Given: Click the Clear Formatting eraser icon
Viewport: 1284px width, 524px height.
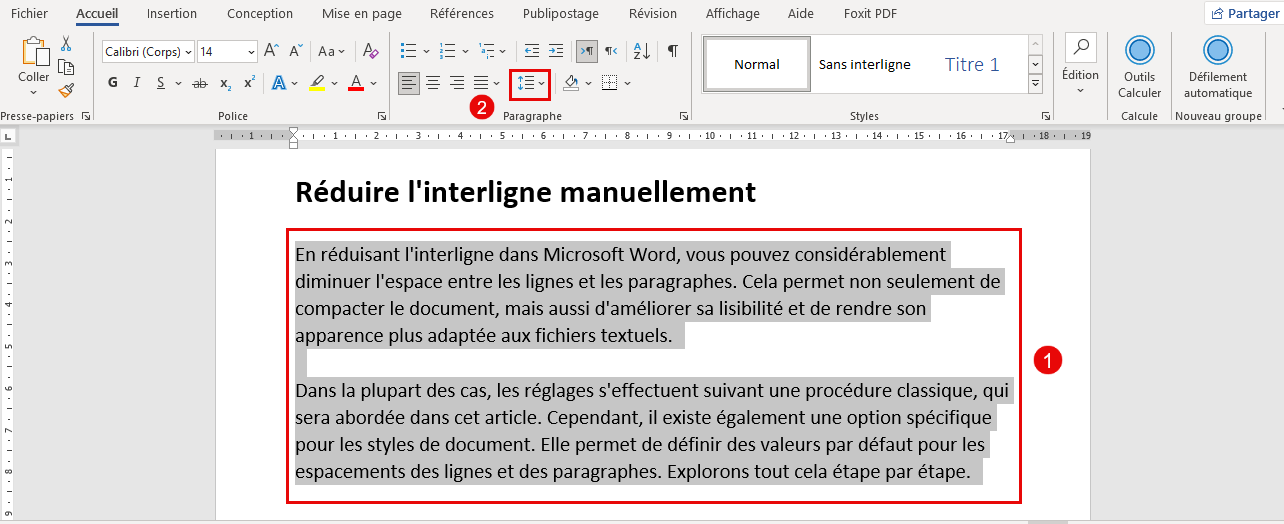Looking at the screenshot, I should point(370,51).
